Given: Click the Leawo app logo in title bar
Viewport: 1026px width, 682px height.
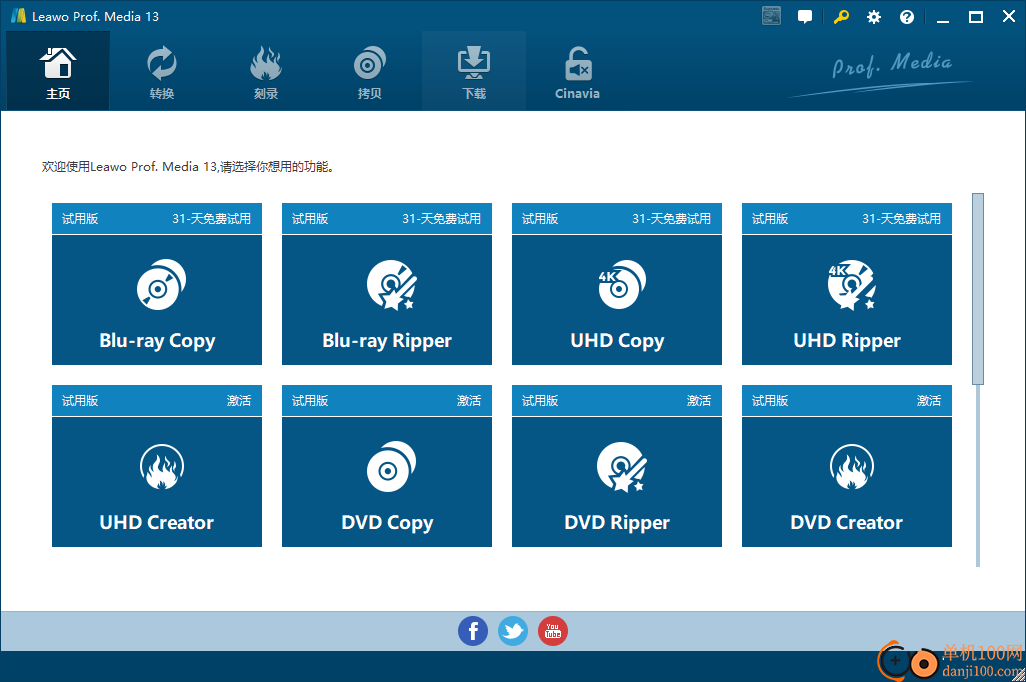Looking at the screenshot, I should pos(18,16).
